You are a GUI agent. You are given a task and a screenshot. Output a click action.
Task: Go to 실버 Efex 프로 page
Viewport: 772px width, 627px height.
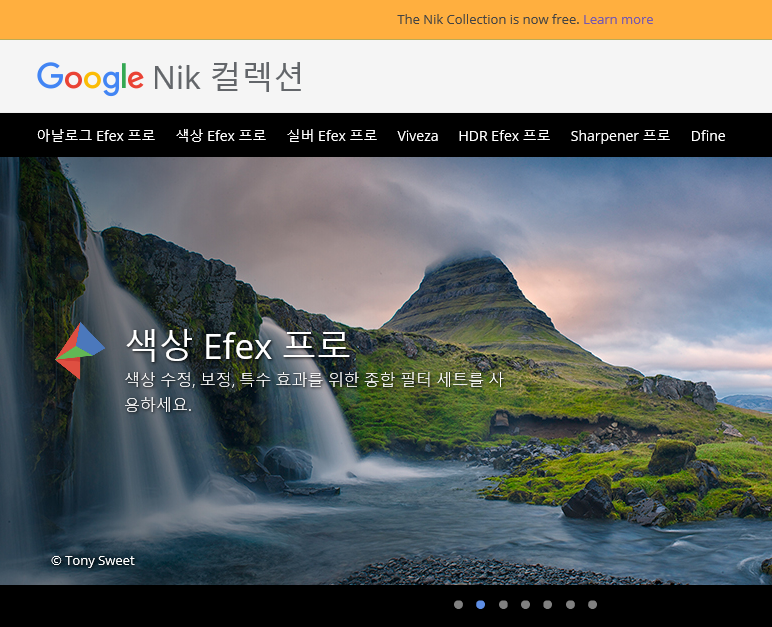(x=331, y=136)
